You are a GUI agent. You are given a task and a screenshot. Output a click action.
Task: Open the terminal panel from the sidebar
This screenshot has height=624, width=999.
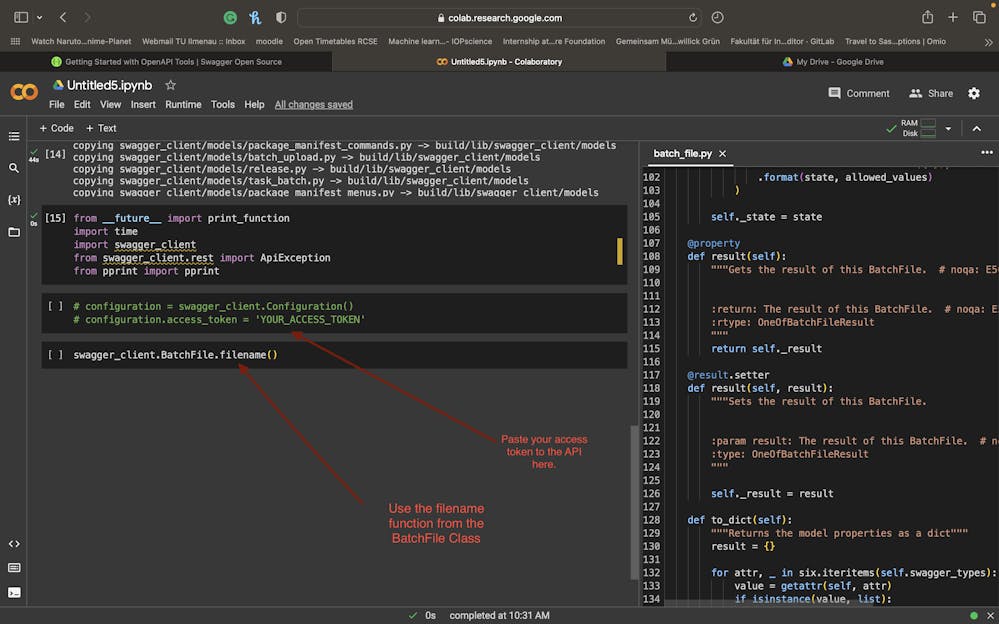pos(14,592)
